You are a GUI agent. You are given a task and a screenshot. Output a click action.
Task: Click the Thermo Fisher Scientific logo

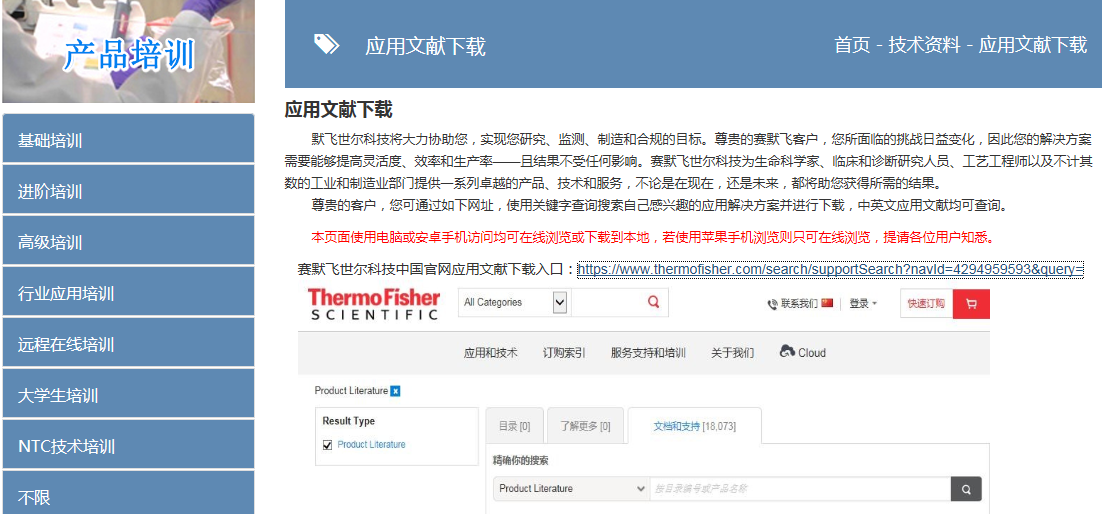374,304
